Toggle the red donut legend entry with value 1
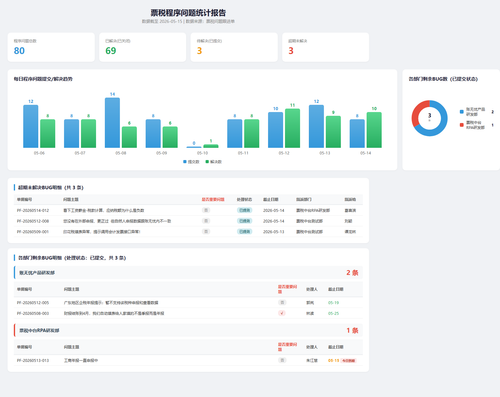 tap(477, 125)
